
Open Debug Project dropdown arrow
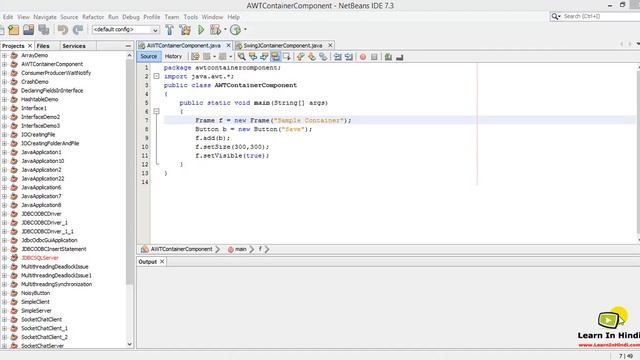(225, 29)
